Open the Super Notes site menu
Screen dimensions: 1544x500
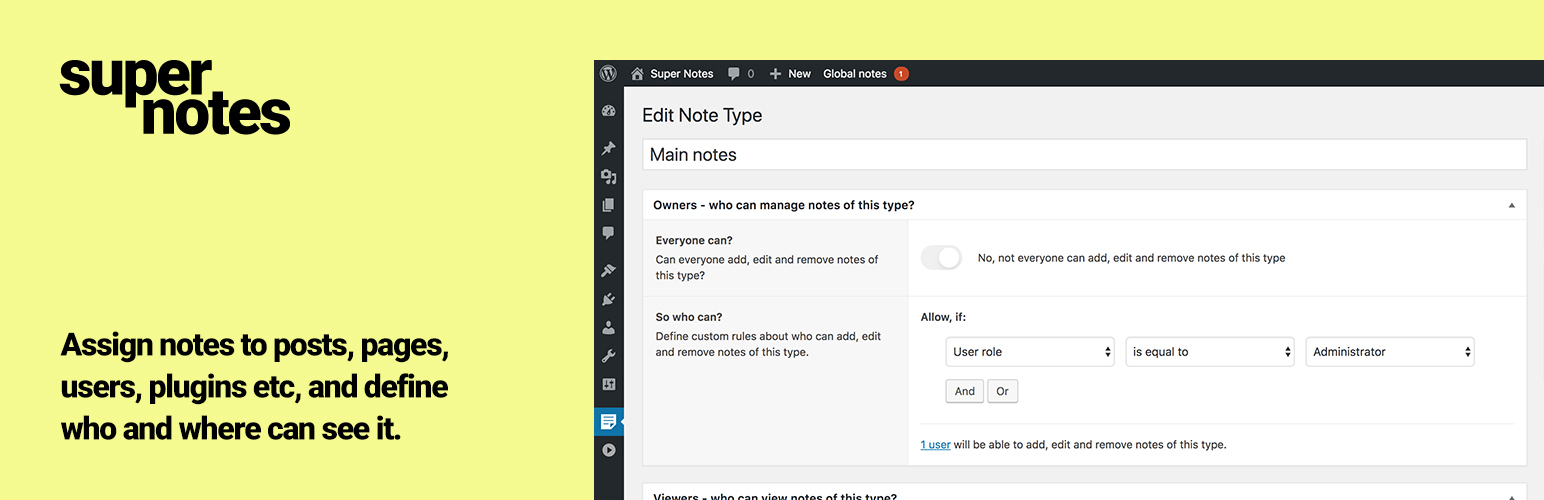pyautogui.click(x=682, y=74)
